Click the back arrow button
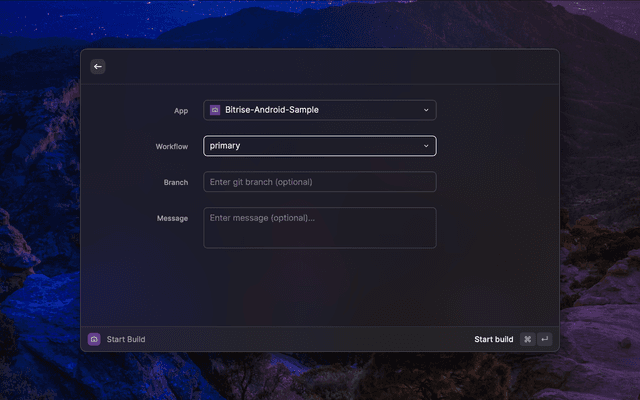640x400 pixels. [97, 67]
